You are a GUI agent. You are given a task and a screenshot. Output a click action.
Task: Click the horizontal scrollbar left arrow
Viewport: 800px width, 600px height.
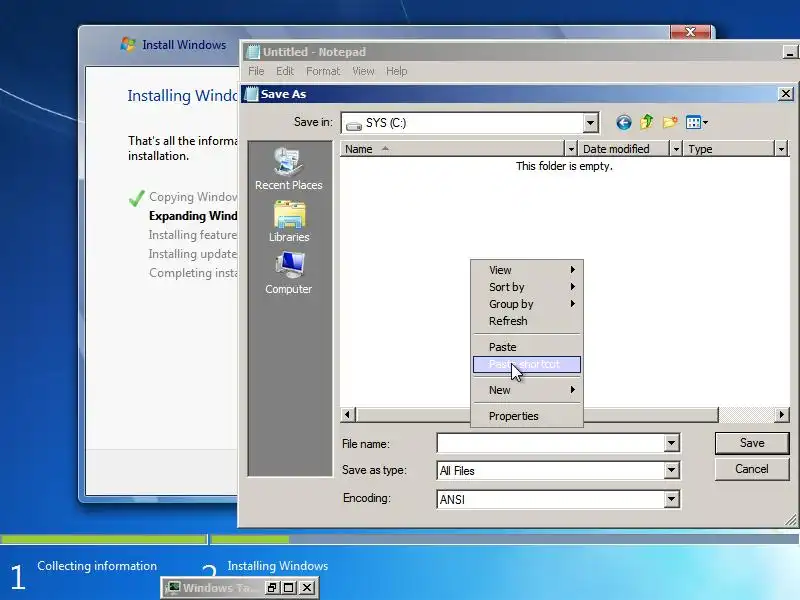click(x=348, y=414)
